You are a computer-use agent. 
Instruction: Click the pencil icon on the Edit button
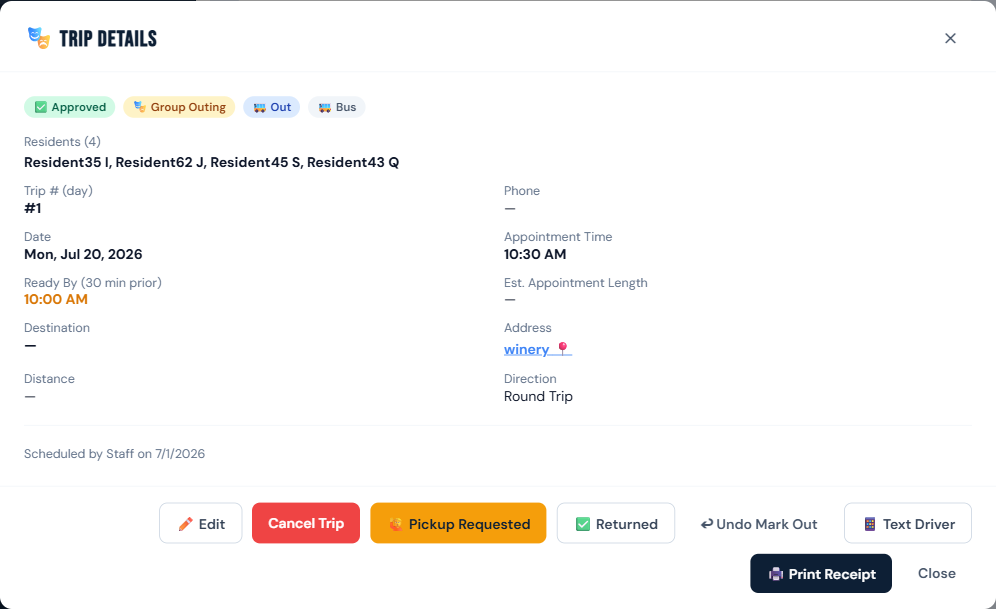click(185, 524)
